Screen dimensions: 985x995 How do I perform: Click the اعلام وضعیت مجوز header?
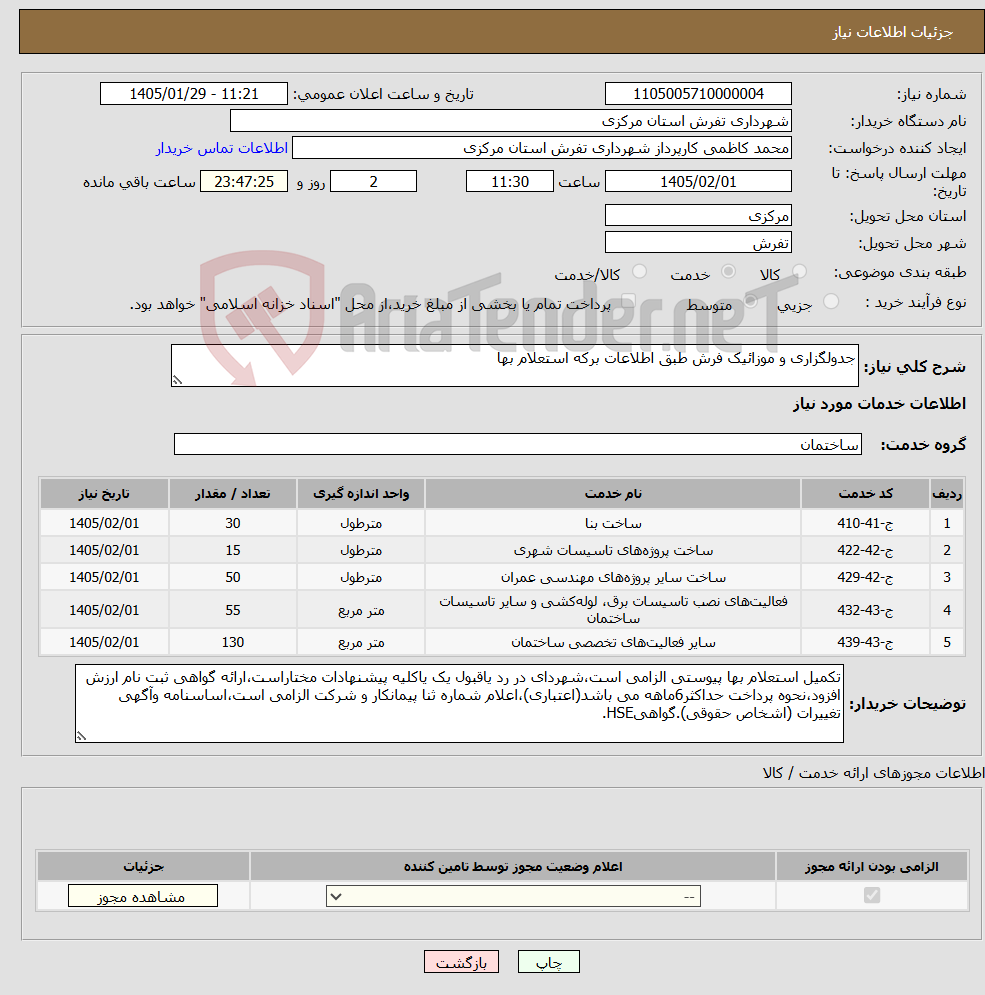tap(513, 866)
